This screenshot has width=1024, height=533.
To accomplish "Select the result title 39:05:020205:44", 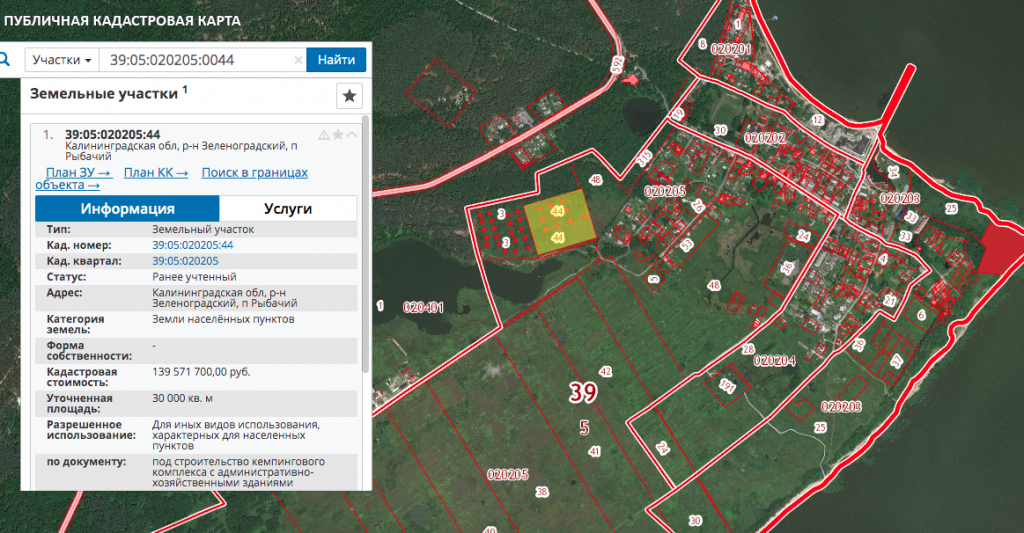I will click(x=112, y=135).
